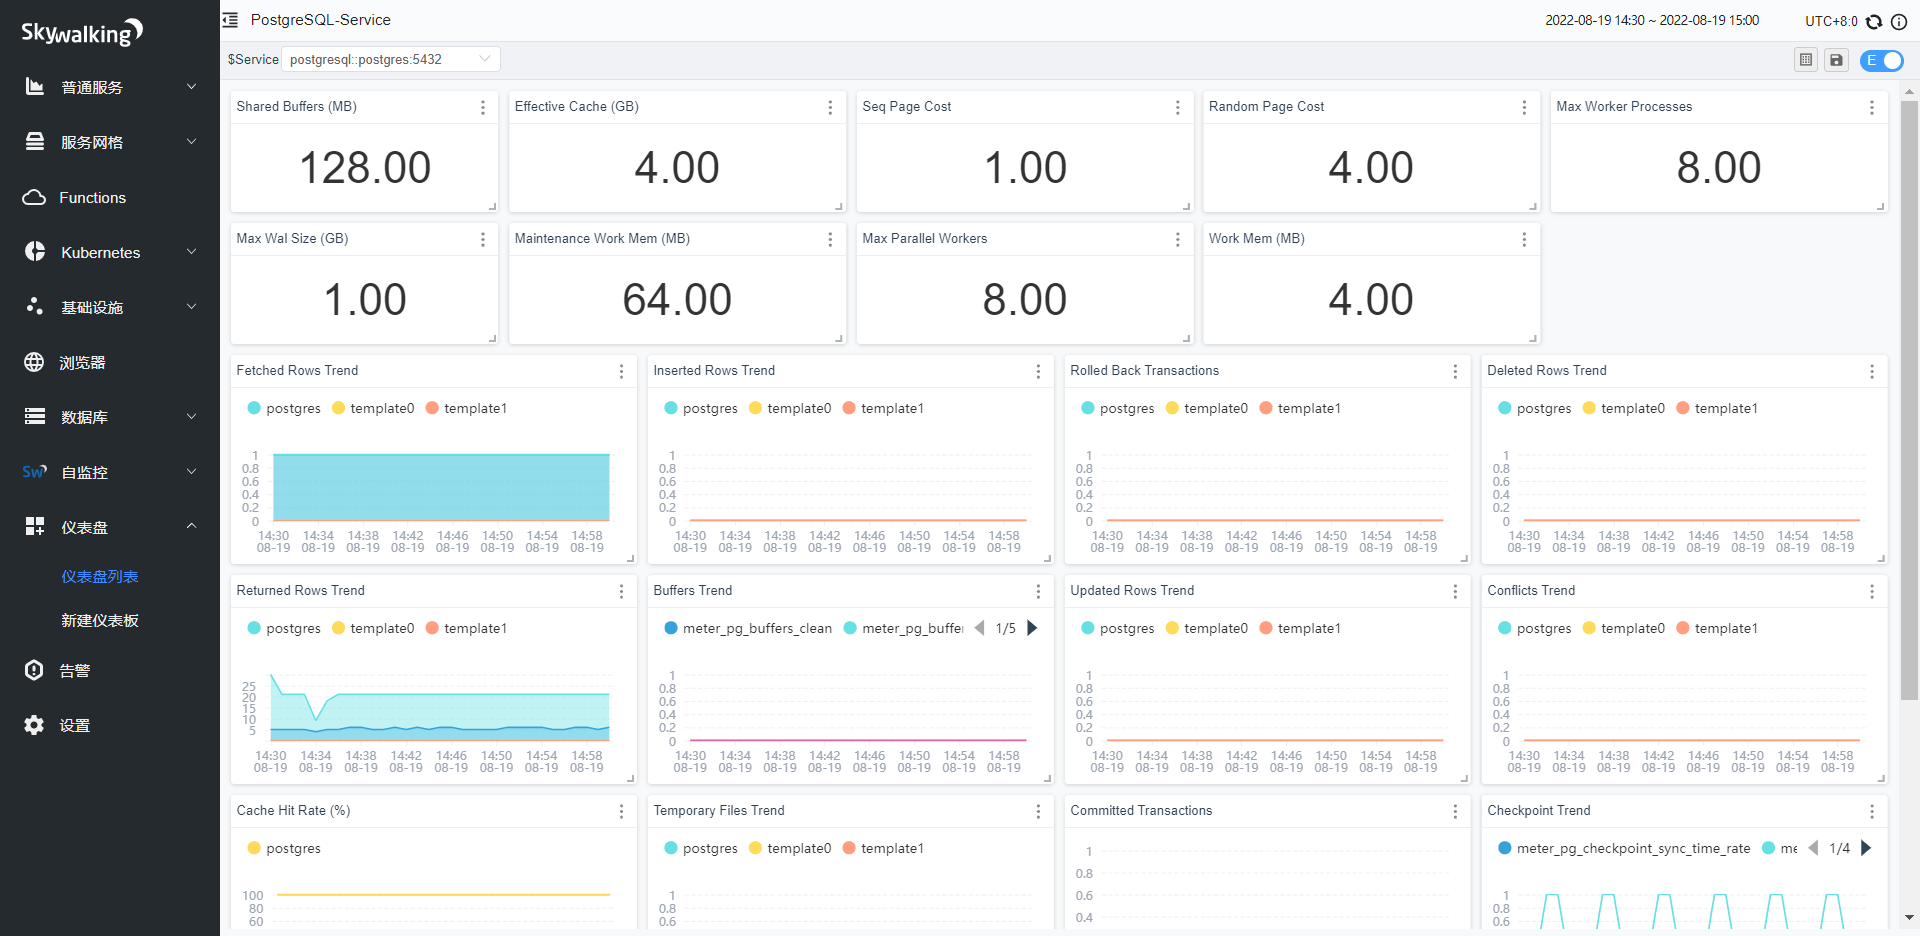The width and height of the screenshot is (1920, 936).
Task: Click the SkyWalking logo
Action: [x=82, y=32]
